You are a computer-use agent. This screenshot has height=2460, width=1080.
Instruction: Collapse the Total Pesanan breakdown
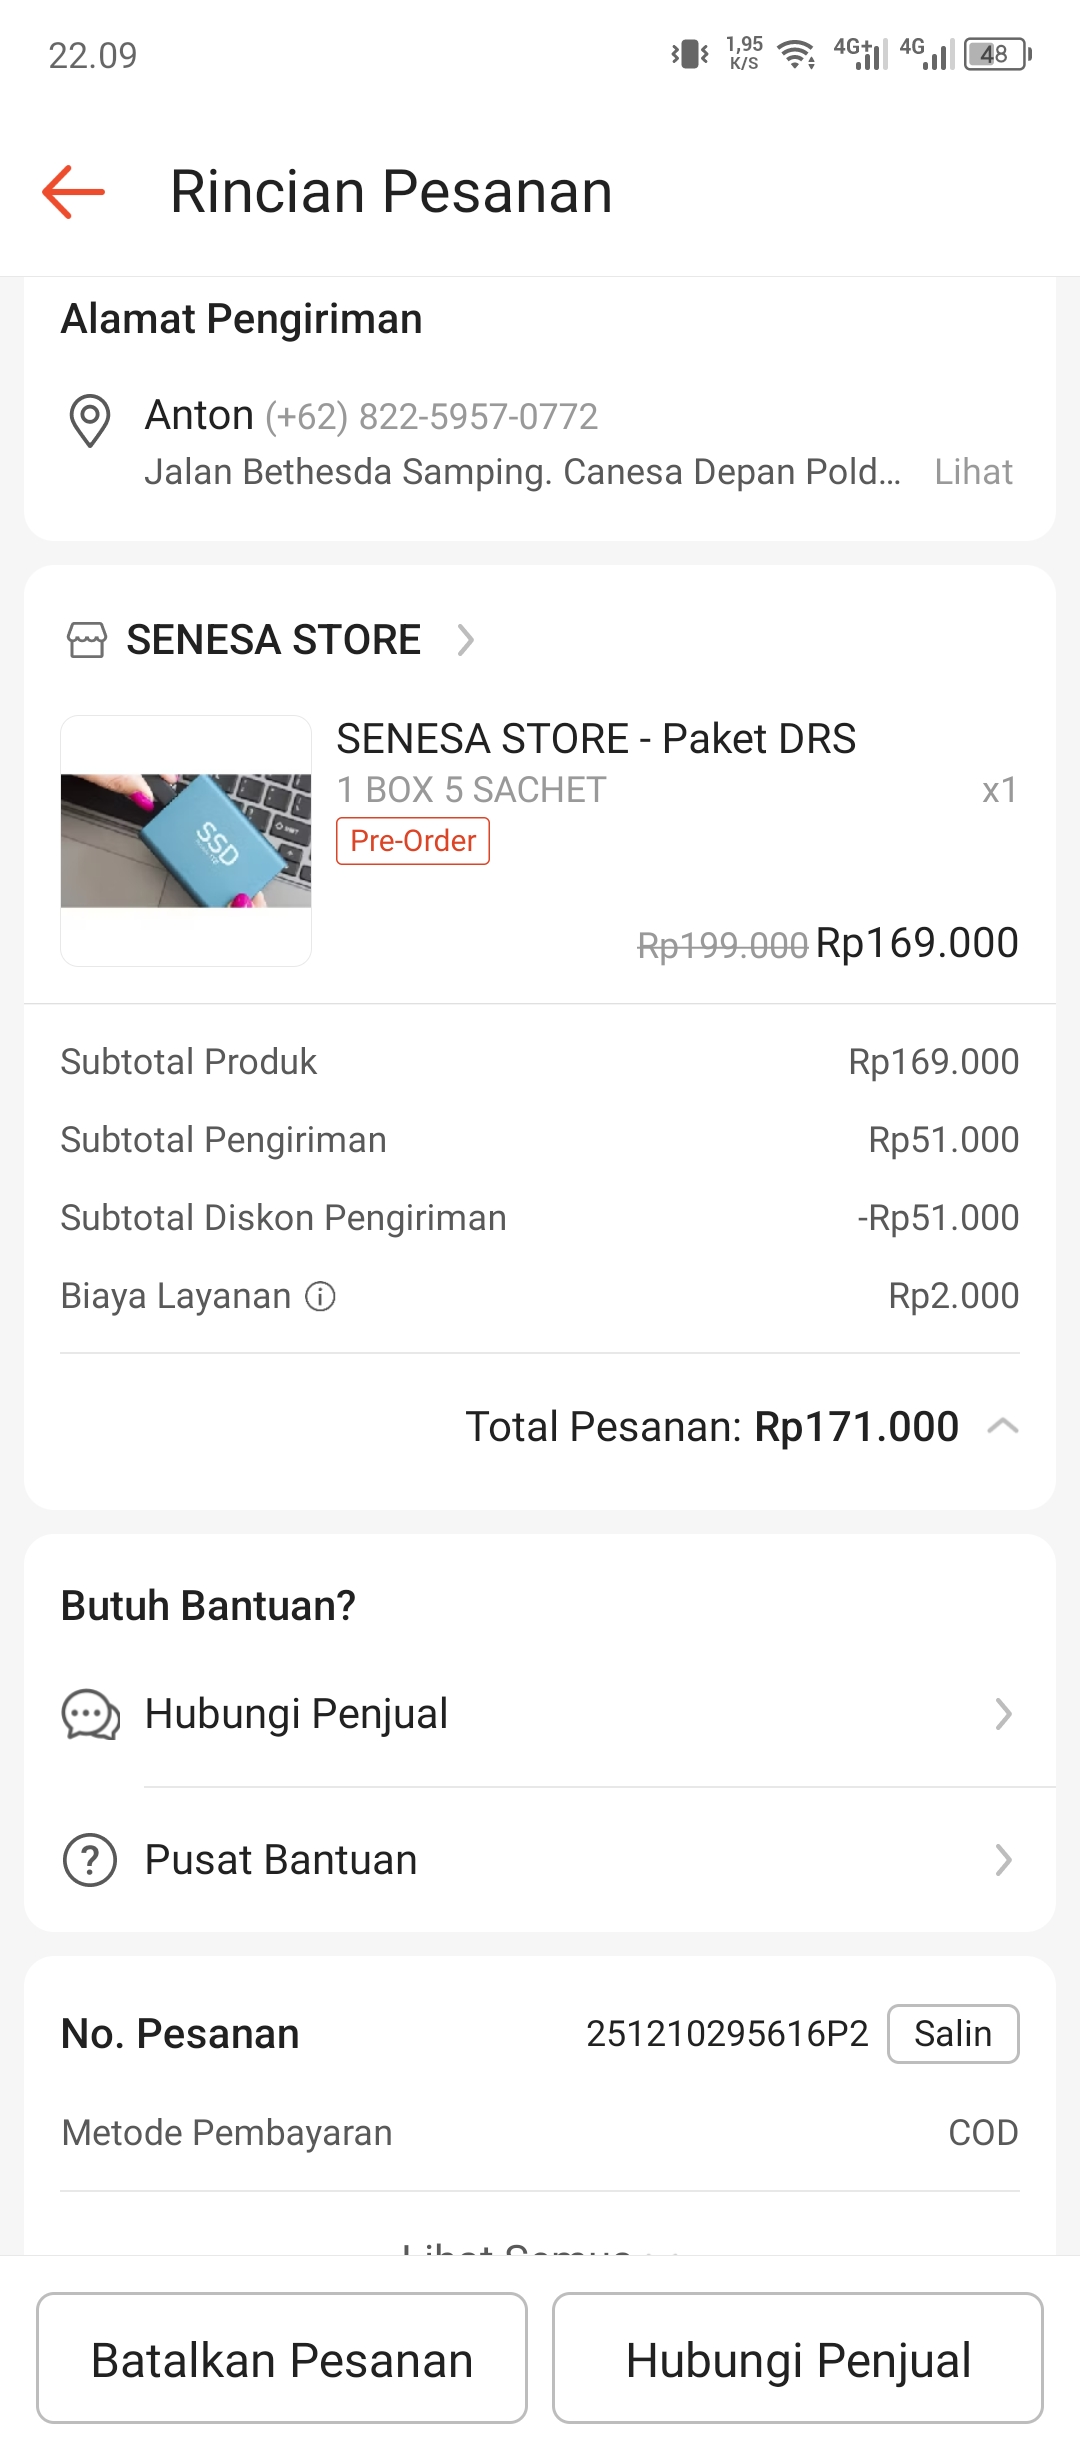pyautogui.click(x=1003, y=1426)
